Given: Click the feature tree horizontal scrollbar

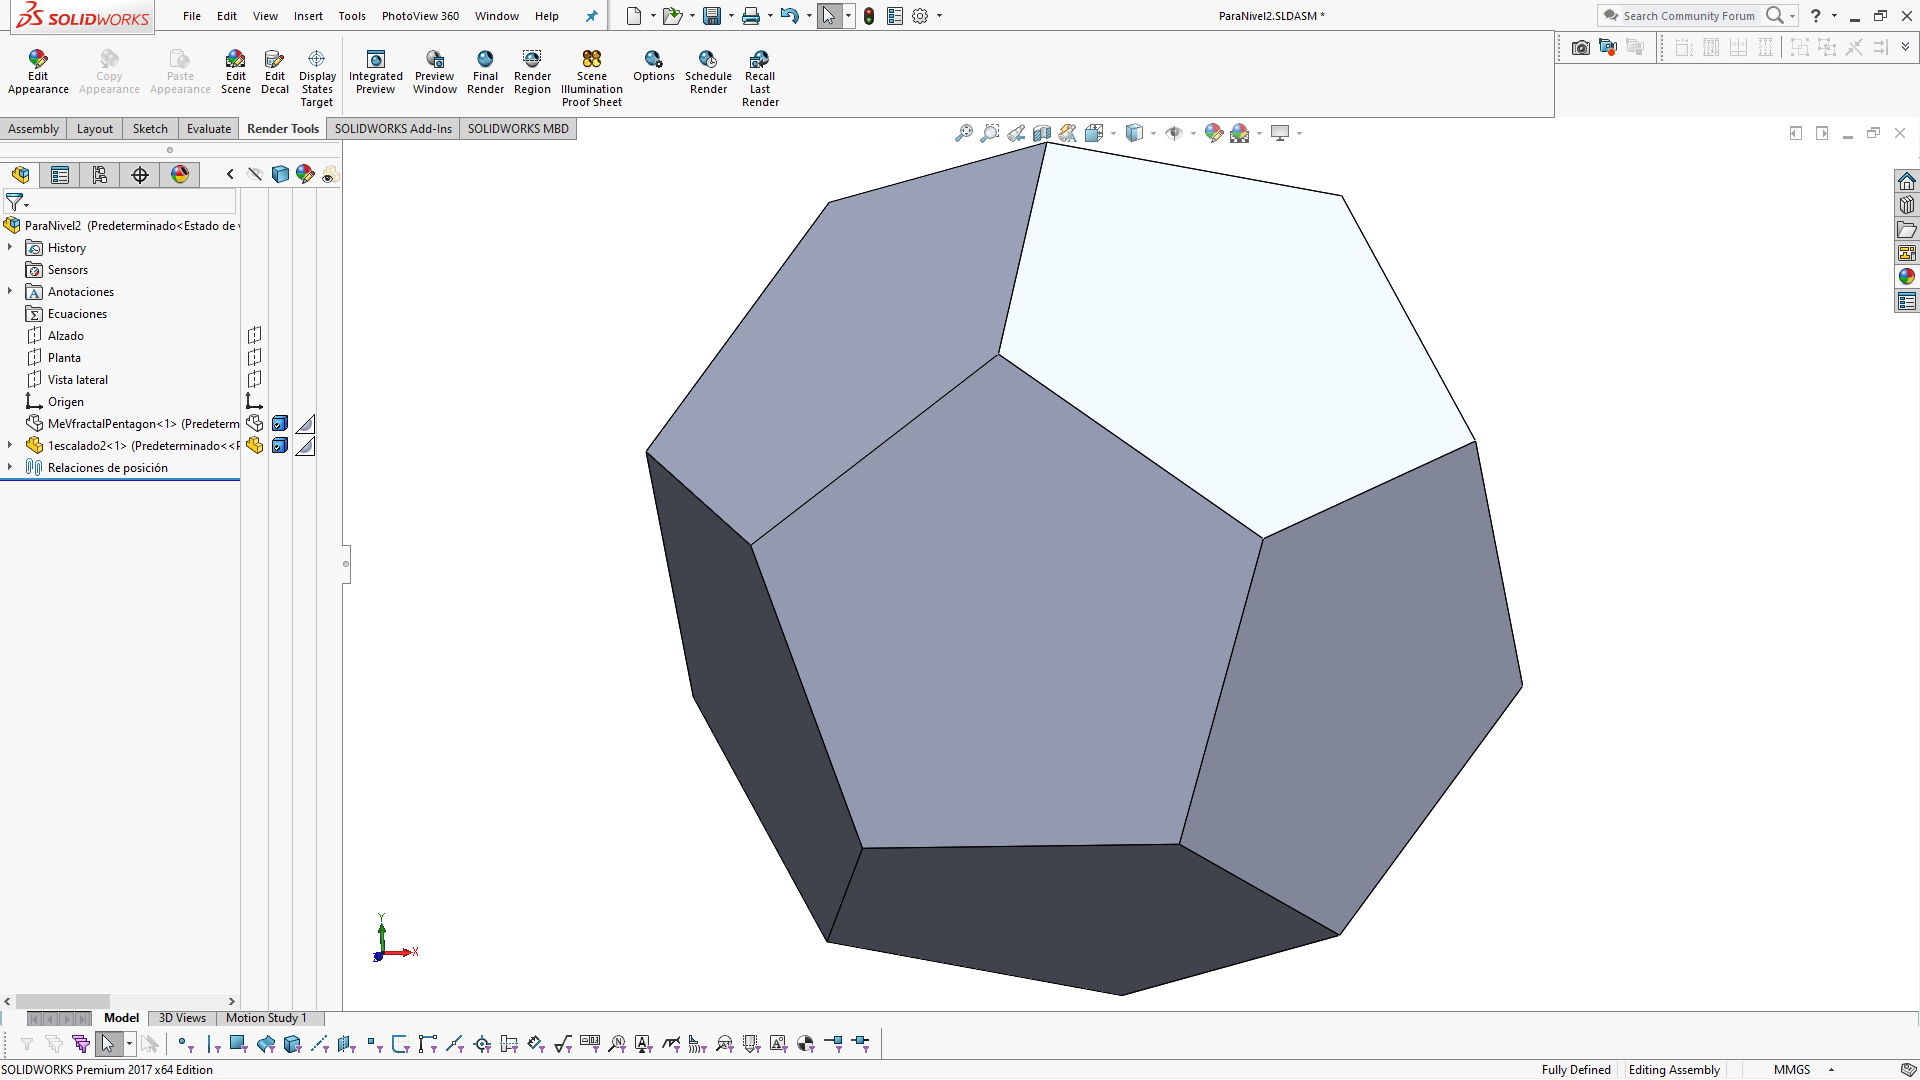Looking at the screenshot, I should [62, 1001].
